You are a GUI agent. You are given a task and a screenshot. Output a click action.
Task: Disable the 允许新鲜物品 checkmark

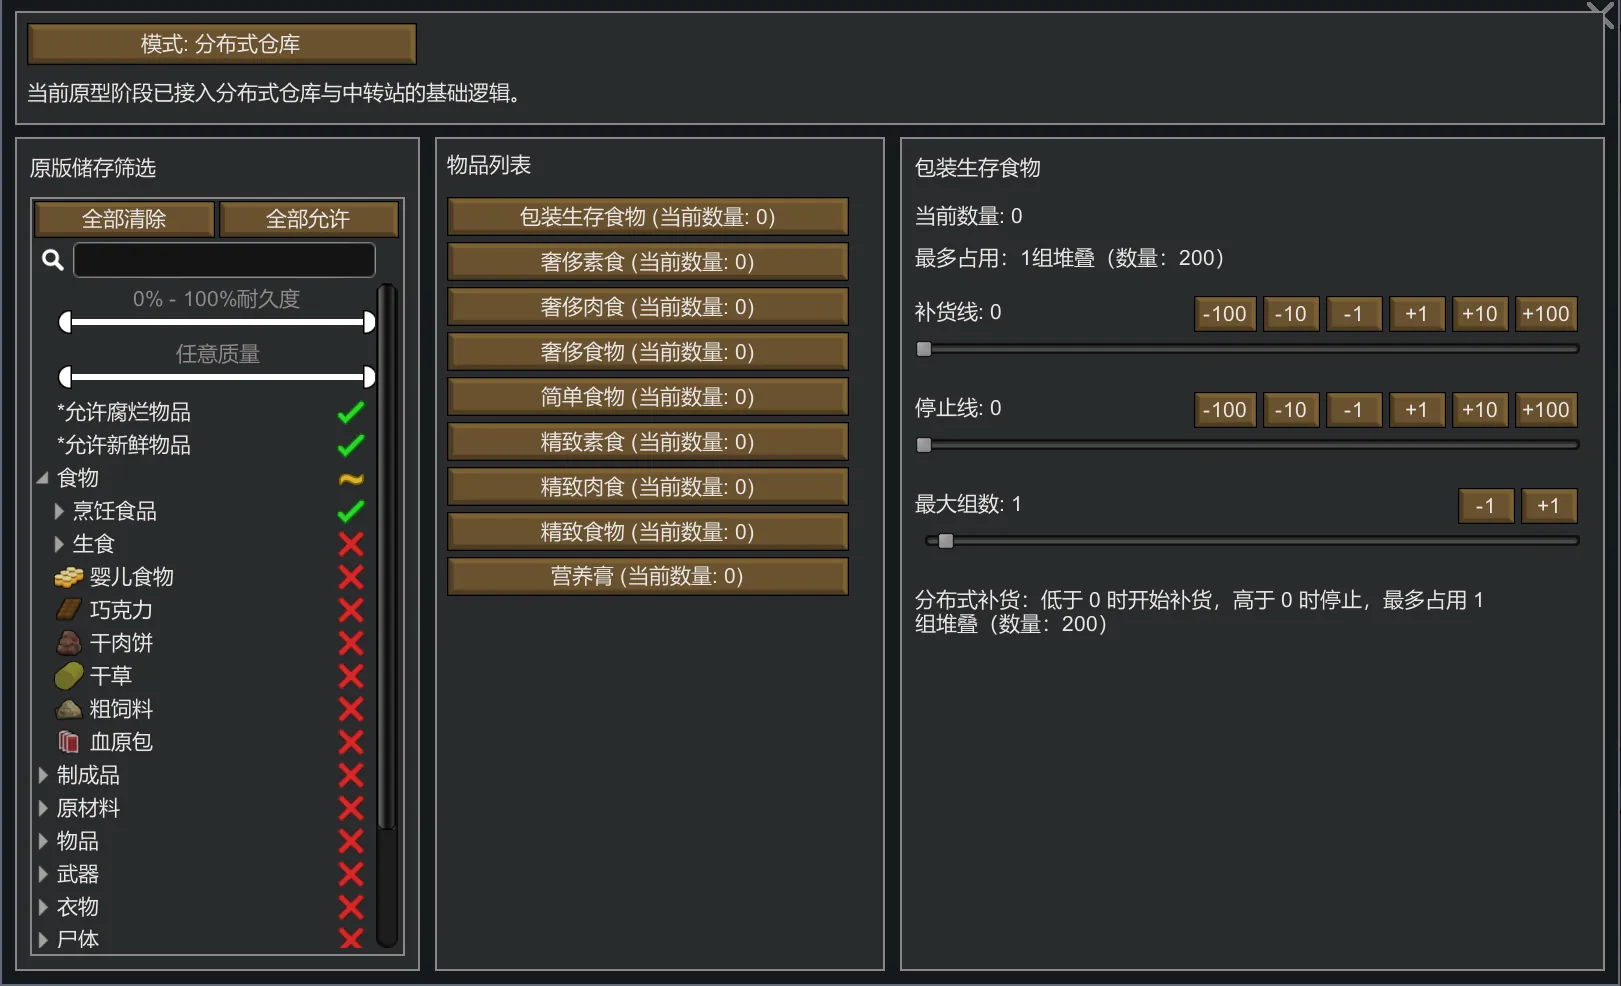pos(350,445)
